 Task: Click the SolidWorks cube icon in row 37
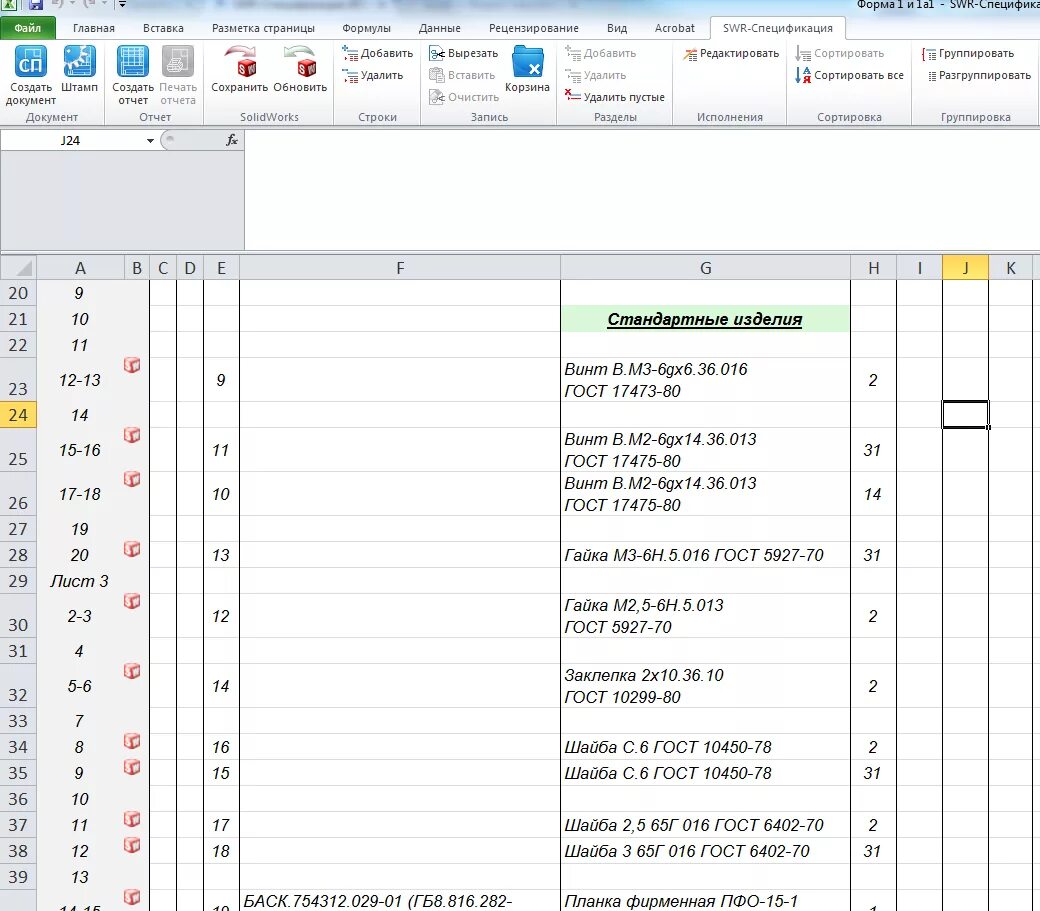tap(132, 820)
